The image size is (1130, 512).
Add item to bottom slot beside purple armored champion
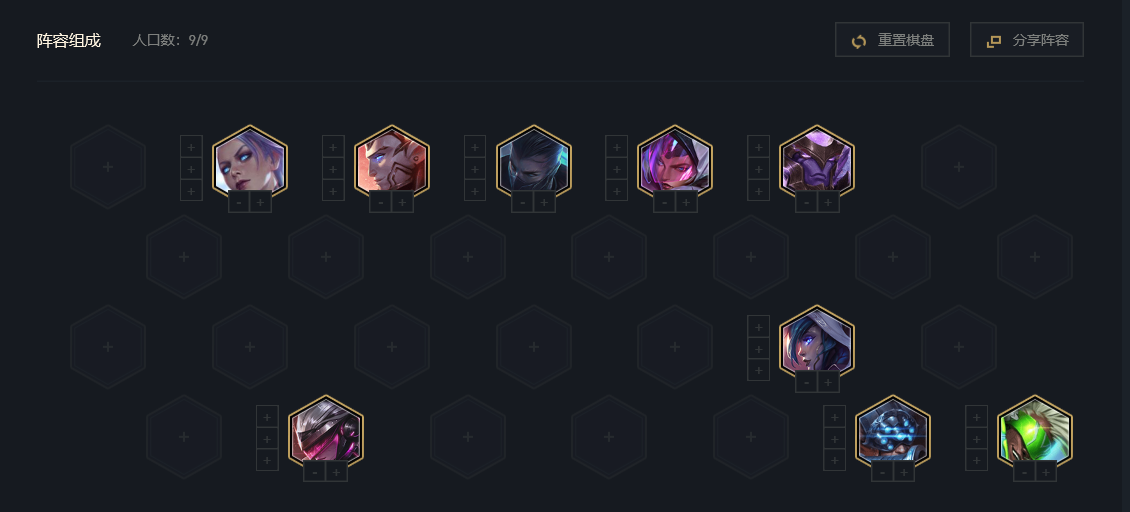coord(758,191)
